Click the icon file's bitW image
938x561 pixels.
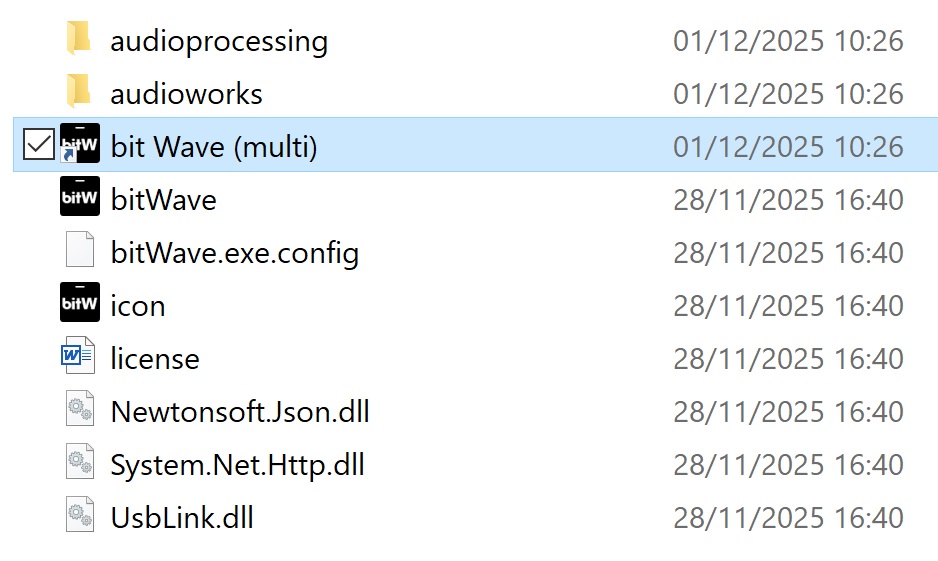pos(80,305)
